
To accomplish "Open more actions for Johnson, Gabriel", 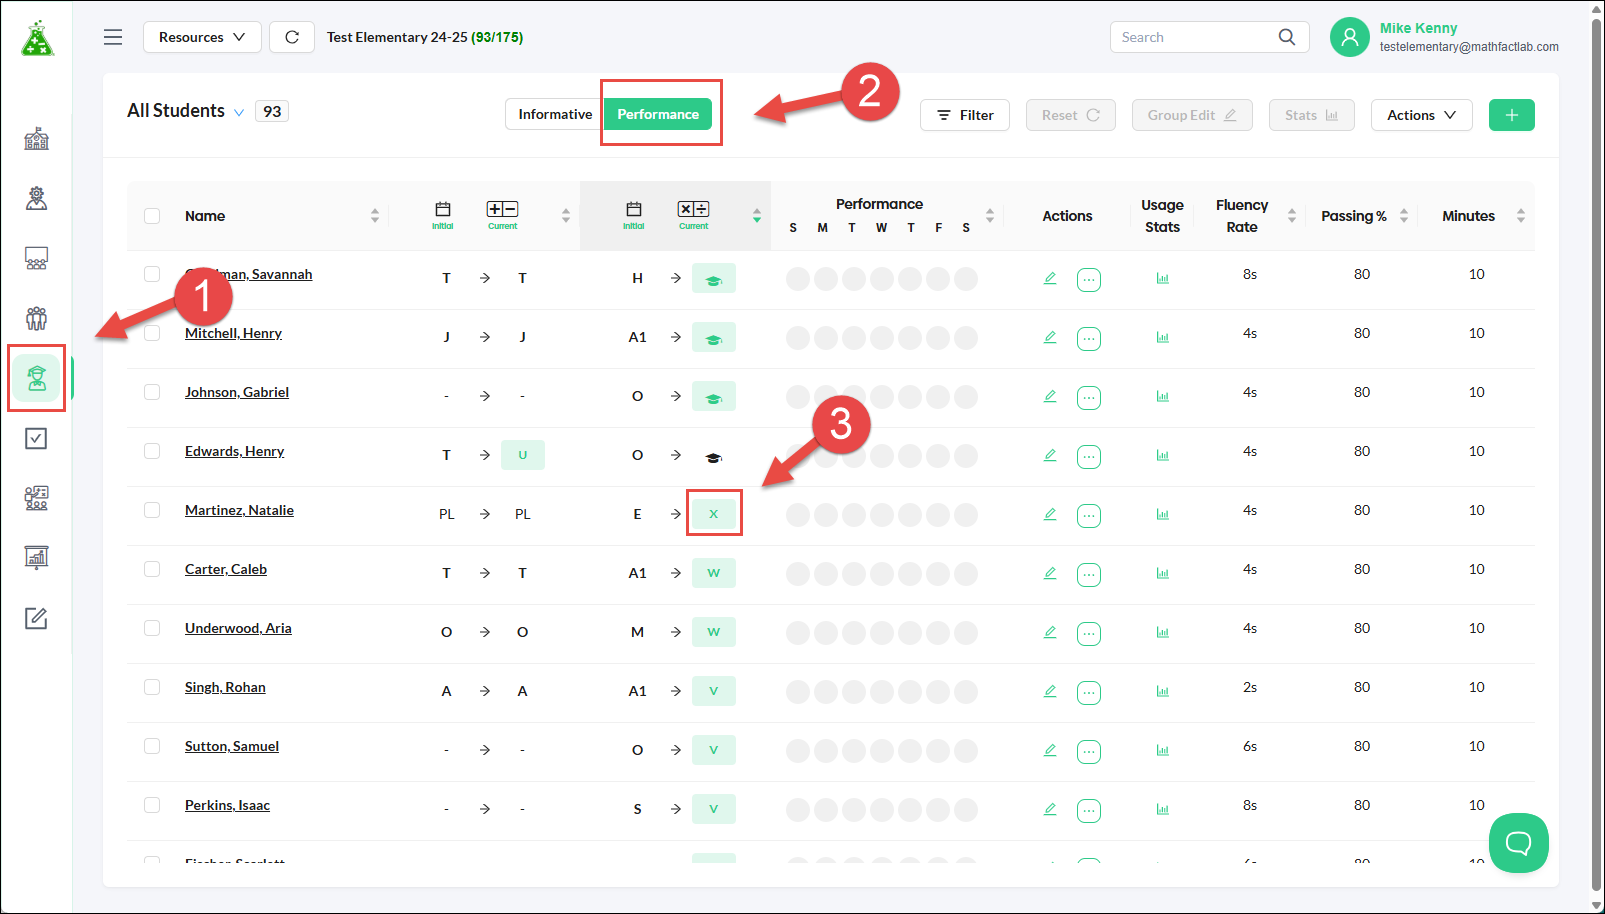I will (1089, 398).
